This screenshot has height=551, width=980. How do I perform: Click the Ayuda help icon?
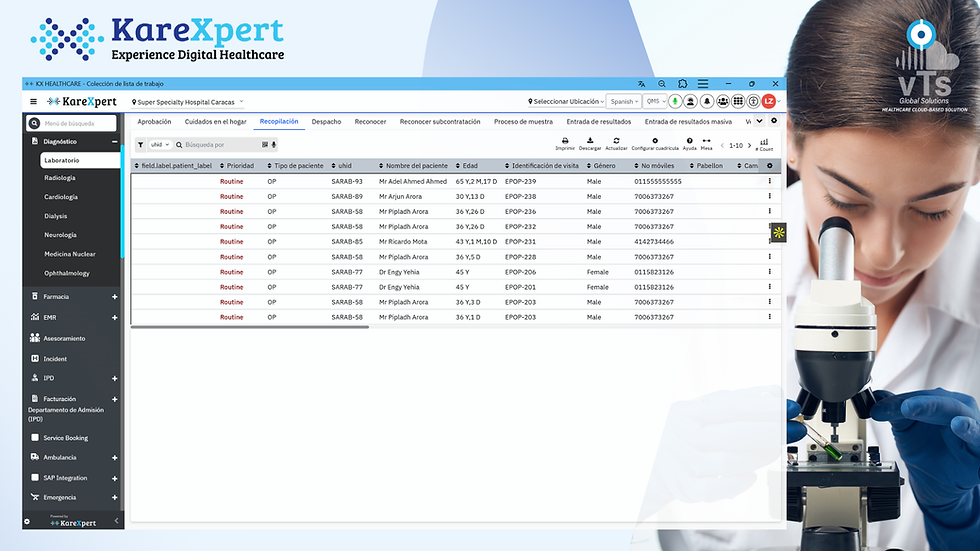pos(689,144)
